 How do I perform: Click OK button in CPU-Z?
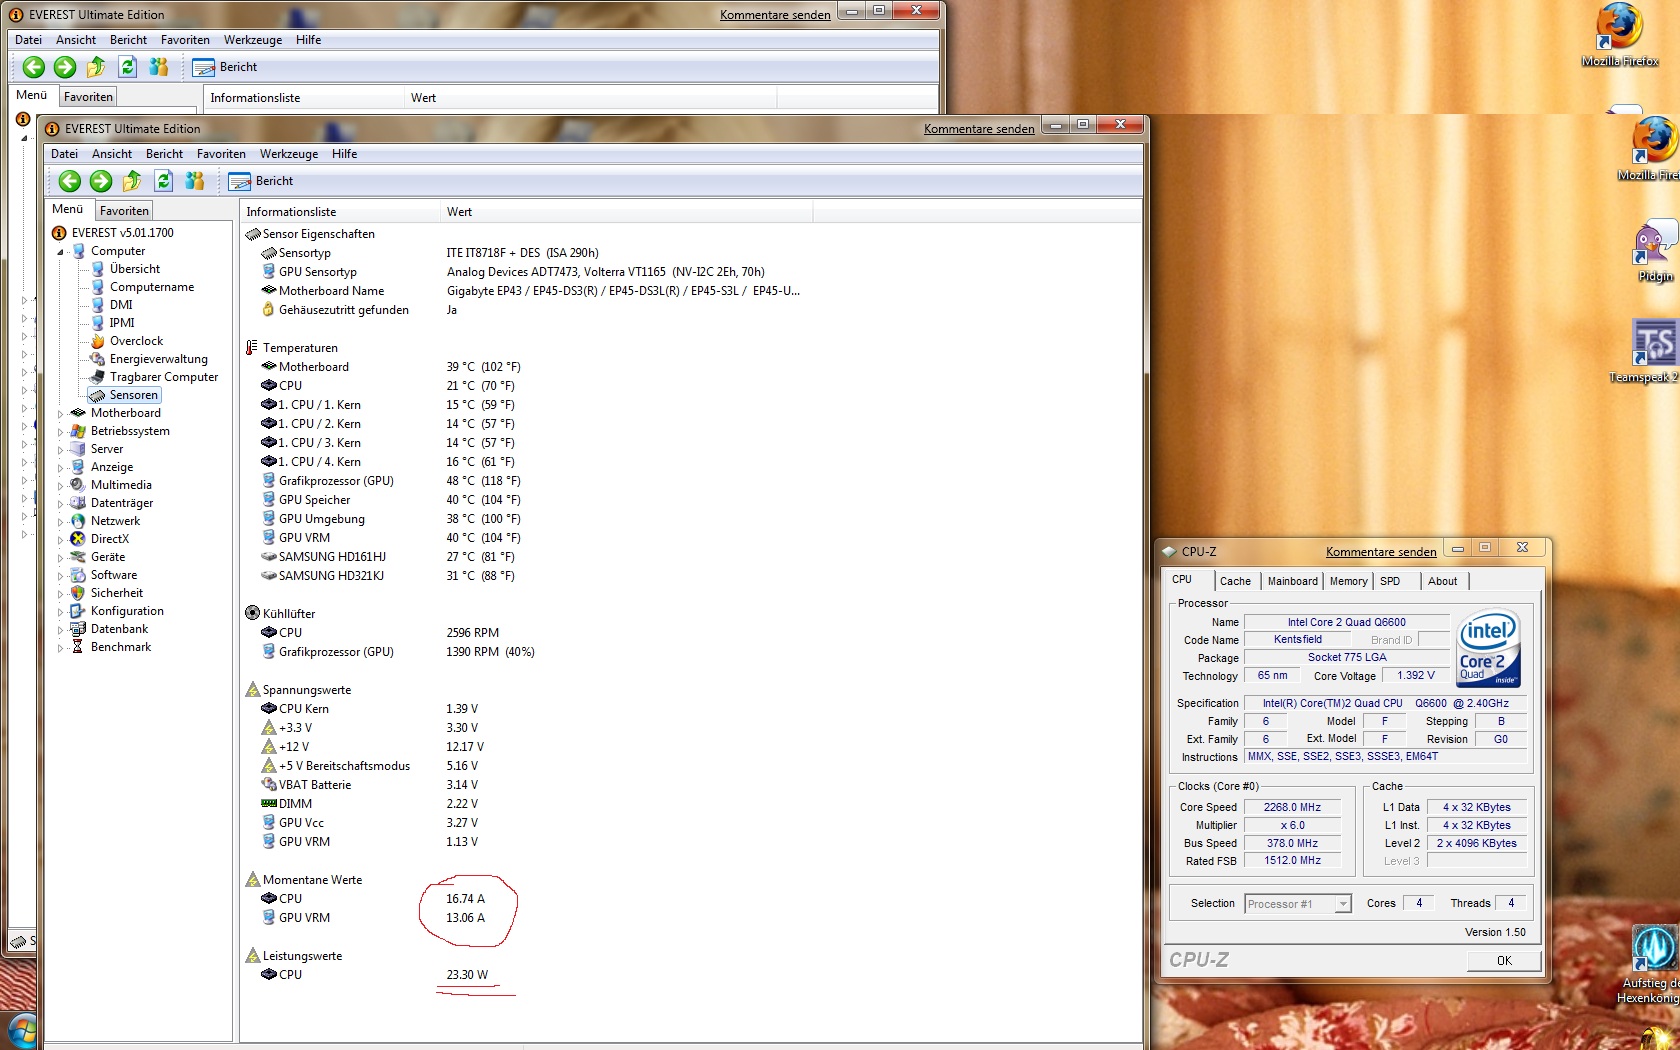click(1504, 961)
